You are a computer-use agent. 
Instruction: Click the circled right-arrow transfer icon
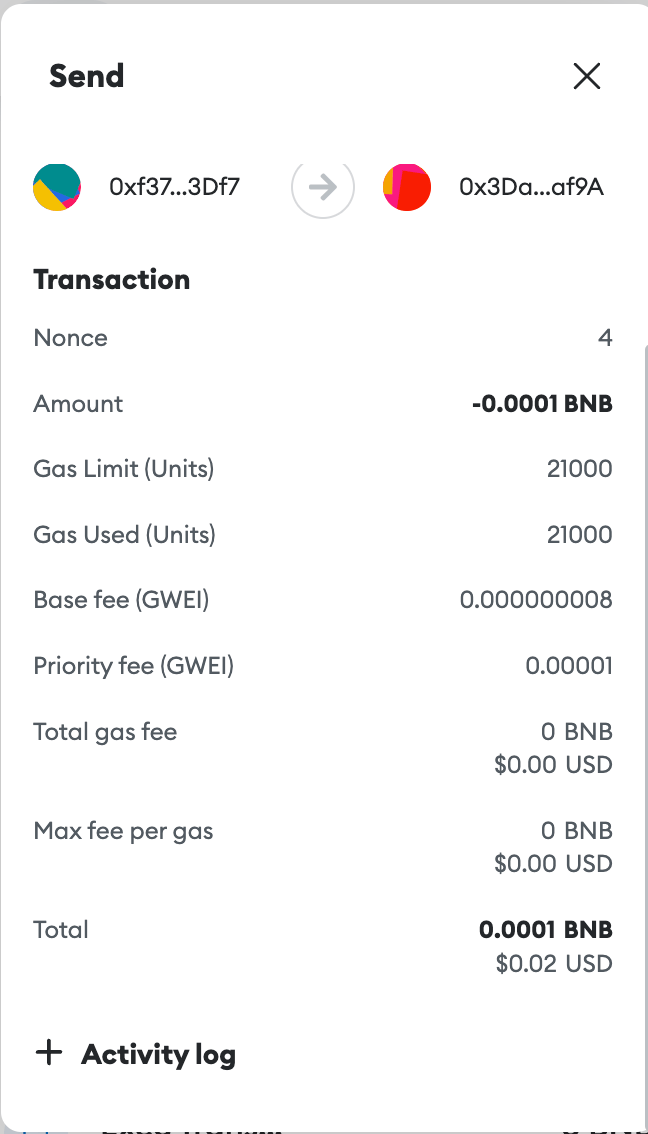pos(323,187)
